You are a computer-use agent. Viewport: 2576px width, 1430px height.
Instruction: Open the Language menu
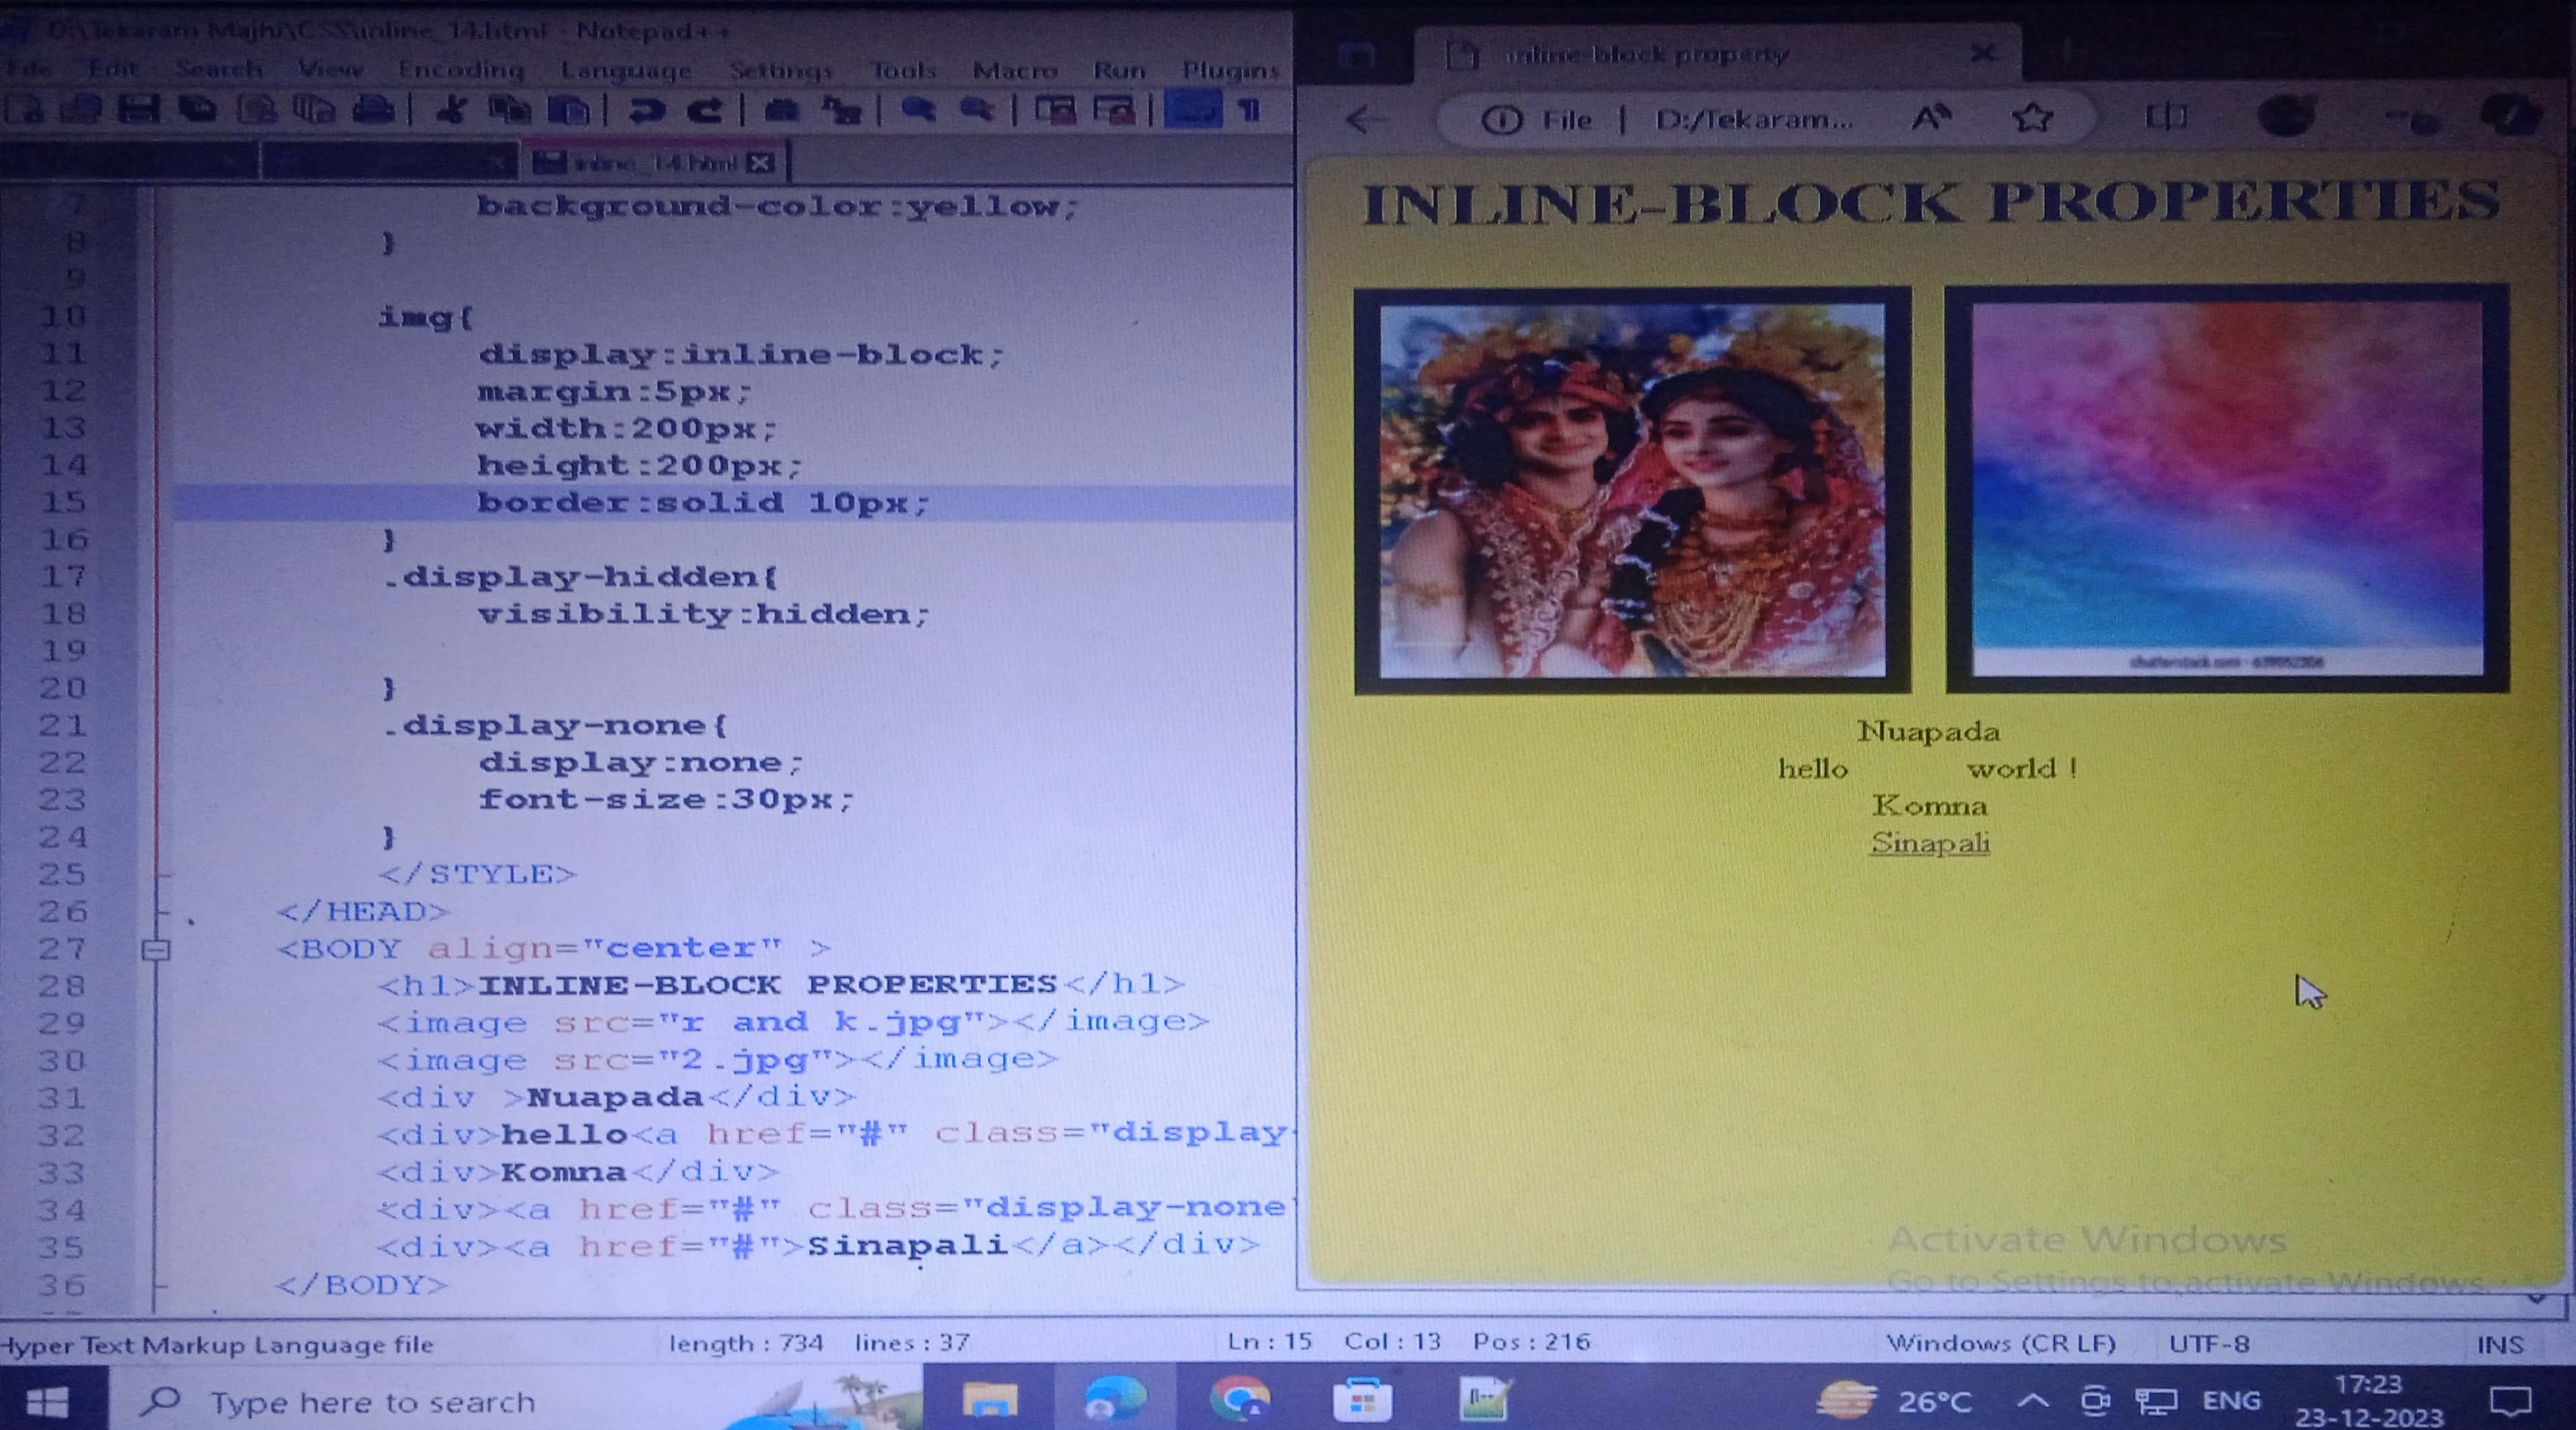(x=626, y=70)
